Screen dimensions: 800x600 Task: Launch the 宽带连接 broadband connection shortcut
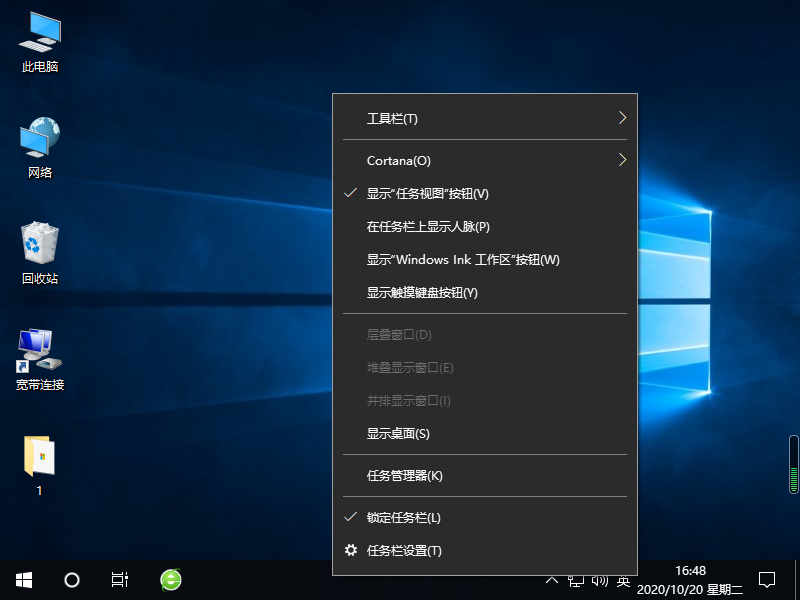point(40,355)
